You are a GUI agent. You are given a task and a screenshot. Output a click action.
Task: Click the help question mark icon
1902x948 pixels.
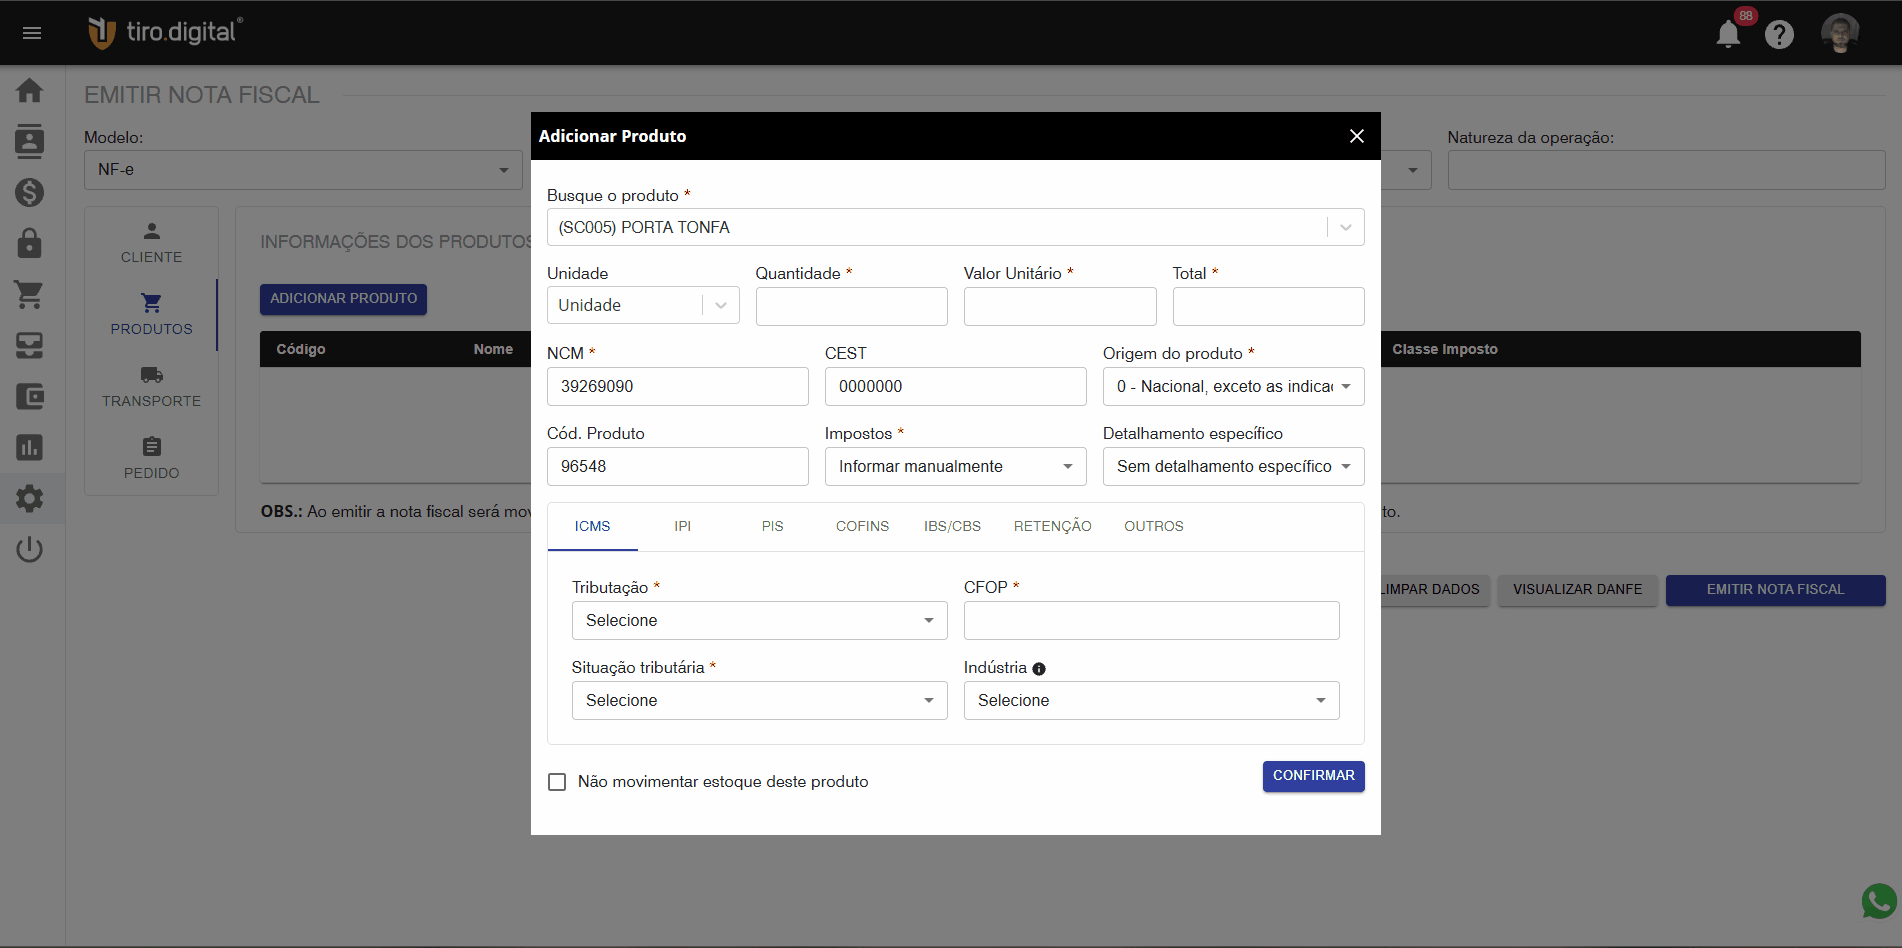coord(1779,35)
